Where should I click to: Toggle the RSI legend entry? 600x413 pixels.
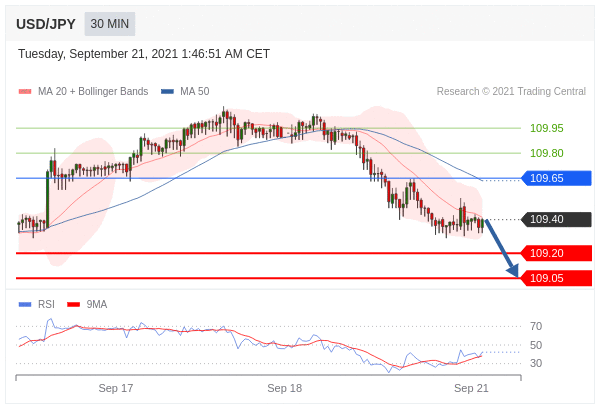[37, 304]
